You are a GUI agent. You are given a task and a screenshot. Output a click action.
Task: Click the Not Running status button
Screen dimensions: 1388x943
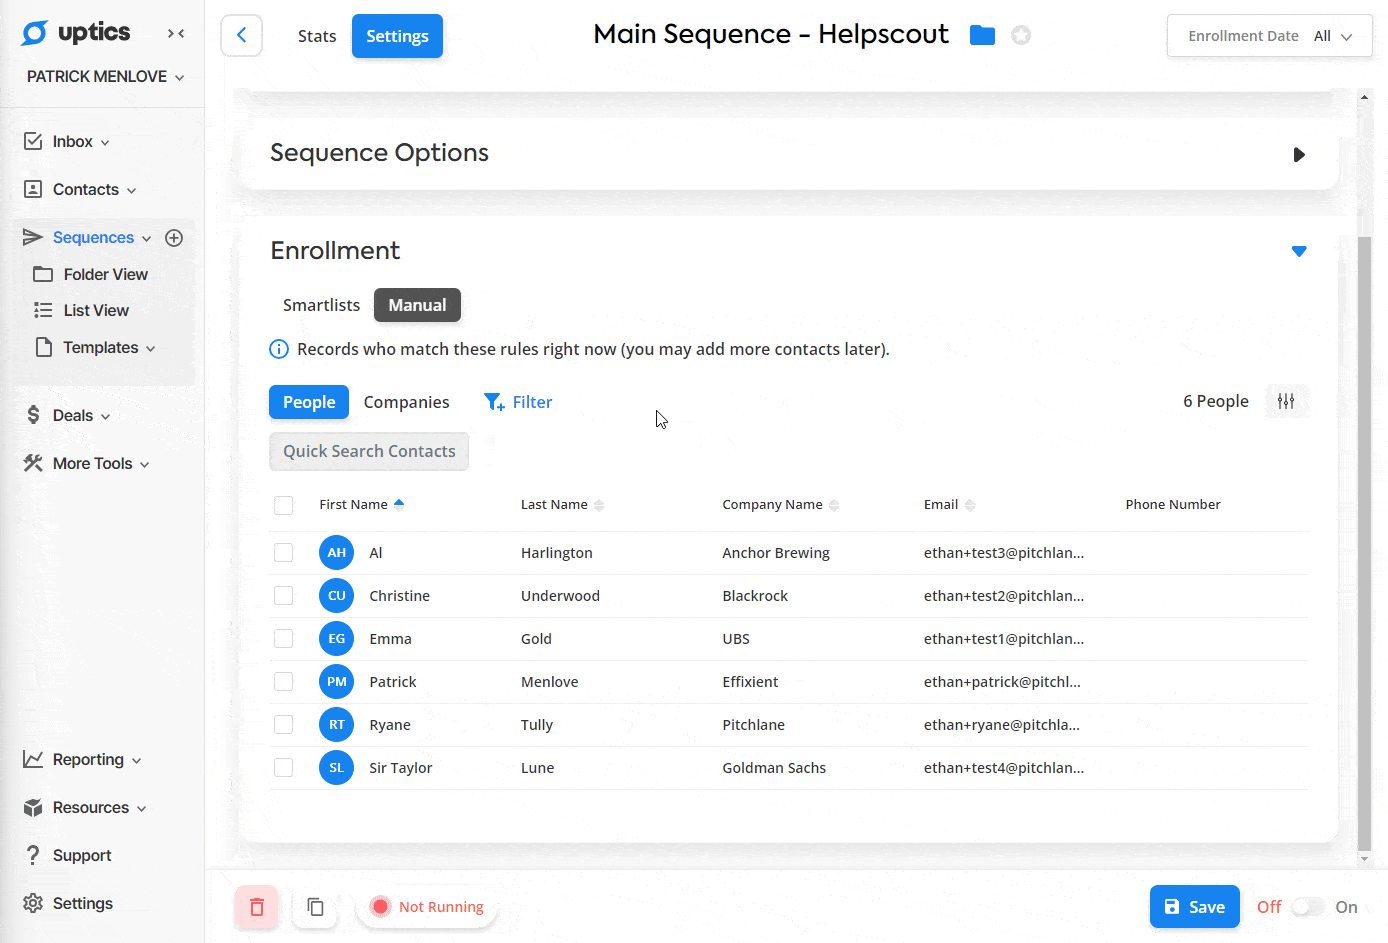427,907
